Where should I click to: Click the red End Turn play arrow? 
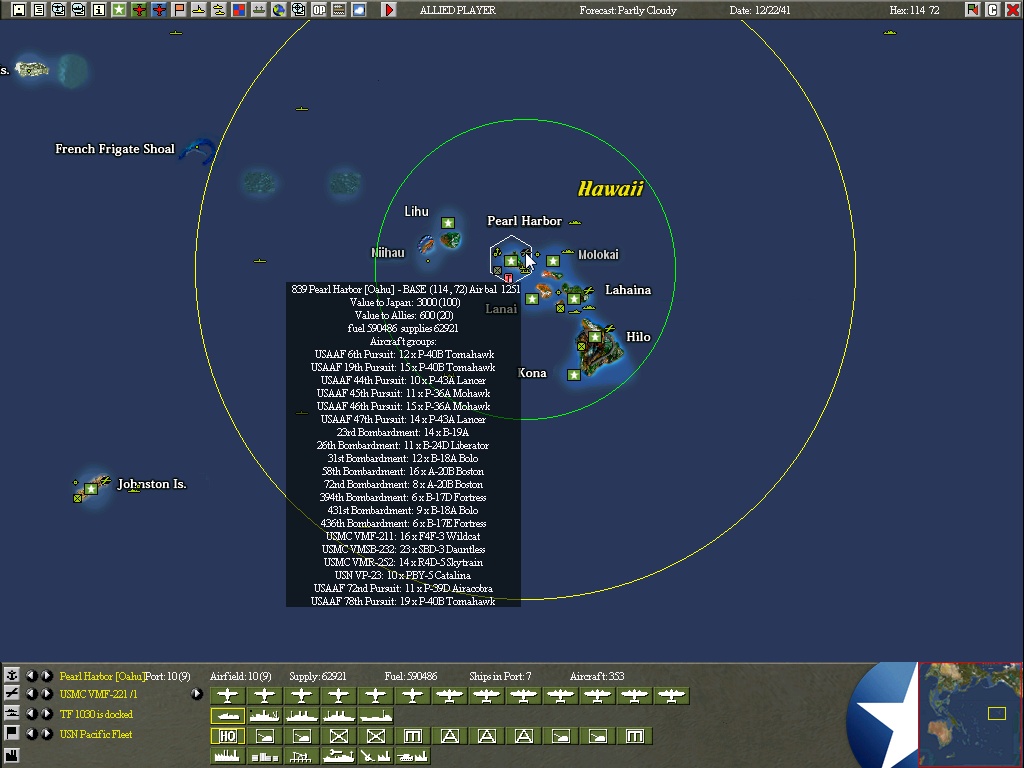[x=389, y=10]
